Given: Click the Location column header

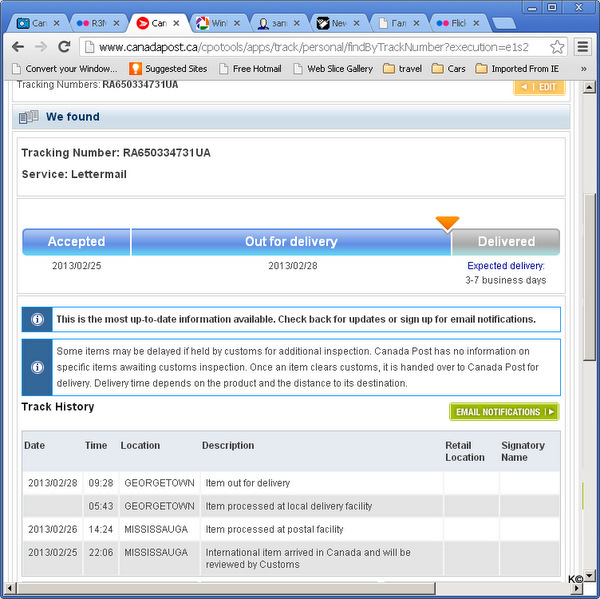Looking at the screenshot, I should click(140, 446).
